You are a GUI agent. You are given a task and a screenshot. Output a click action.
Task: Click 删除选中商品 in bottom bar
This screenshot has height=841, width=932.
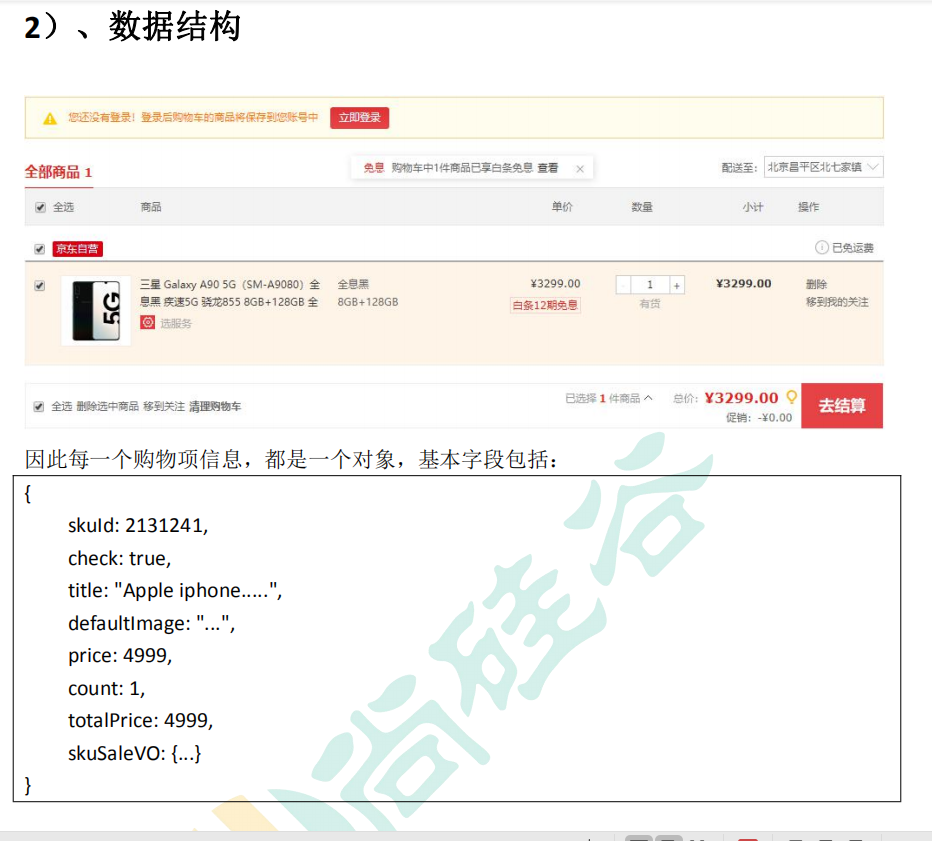pyautogui.click(x=108, y=407)
